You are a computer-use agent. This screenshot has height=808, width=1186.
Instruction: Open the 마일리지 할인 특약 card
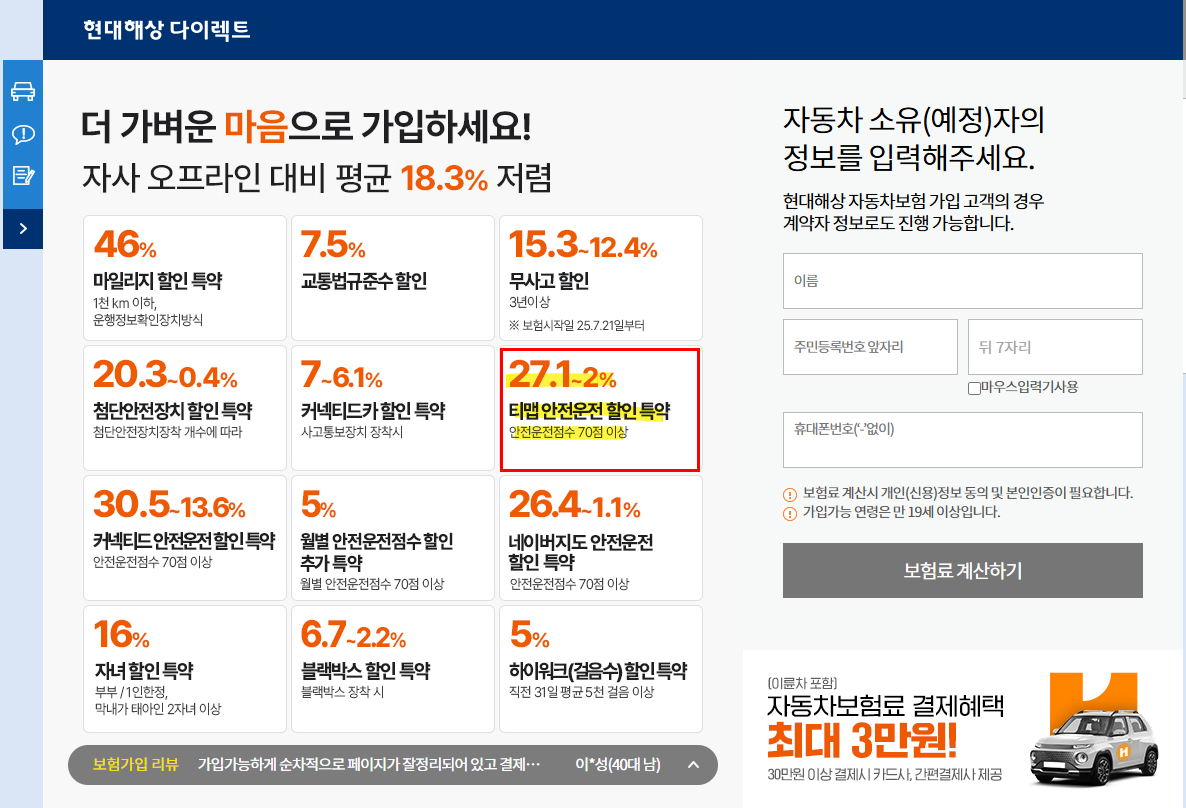[185, 278]
